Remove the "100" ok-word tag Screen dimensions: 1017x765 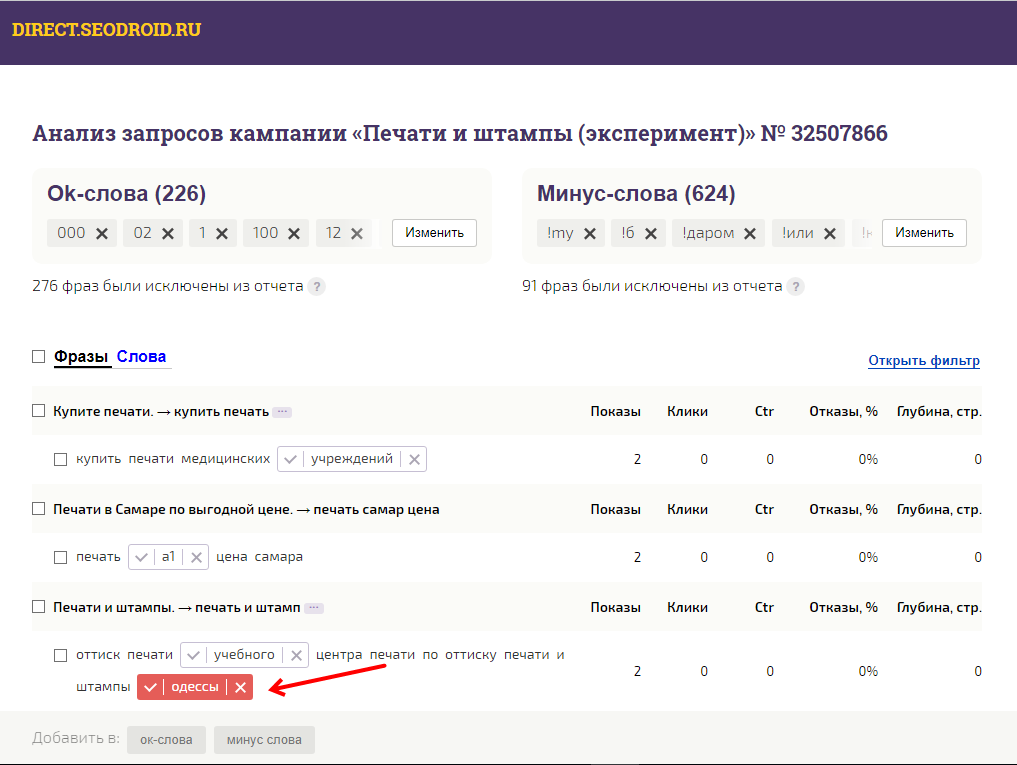(293, 233)
